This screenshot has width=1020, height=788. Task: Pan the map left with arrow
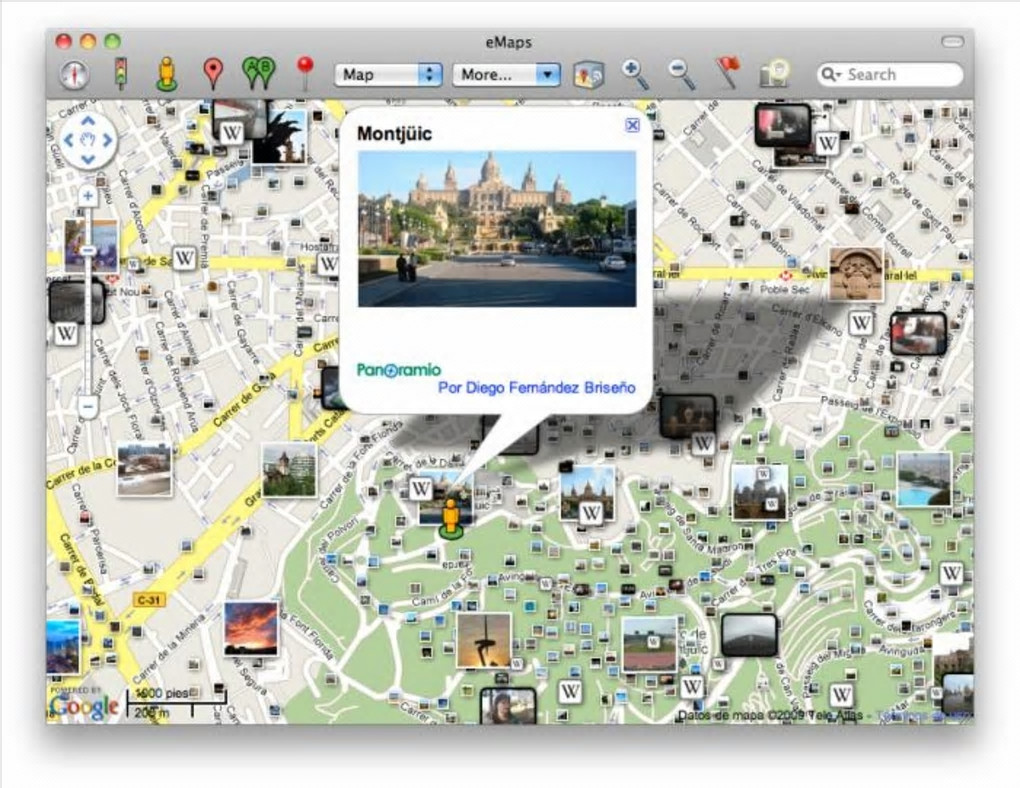pos(69,140)
